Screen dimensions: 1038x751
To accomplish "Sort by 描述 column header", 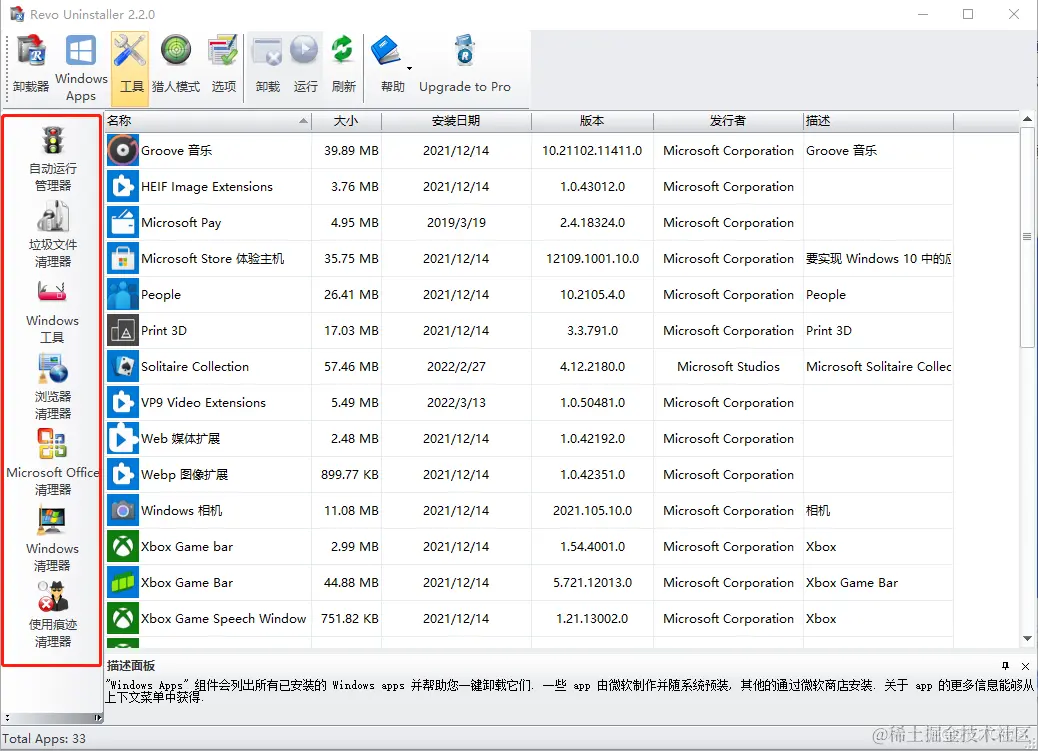I will coord(878,121).
